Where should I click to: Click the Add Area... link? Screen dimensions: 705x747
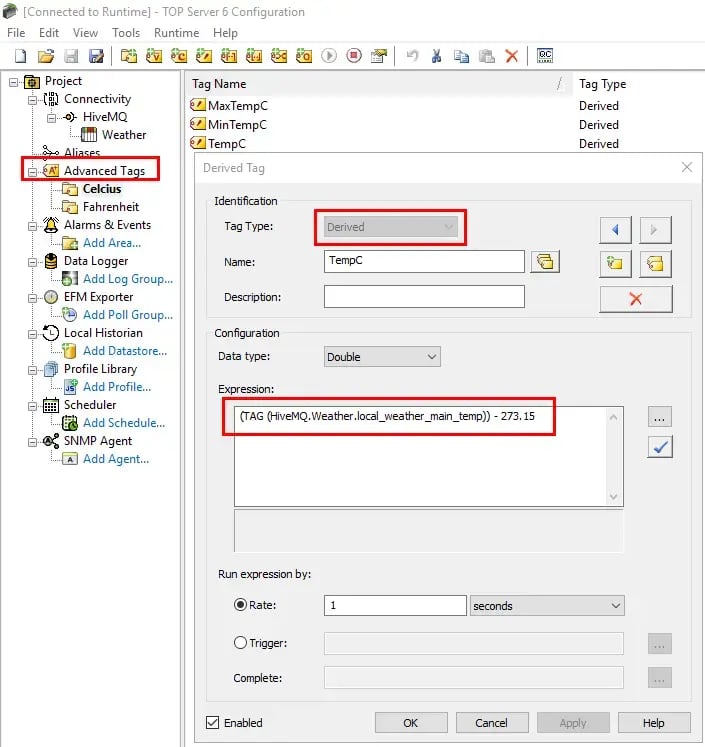click(112, 242)
